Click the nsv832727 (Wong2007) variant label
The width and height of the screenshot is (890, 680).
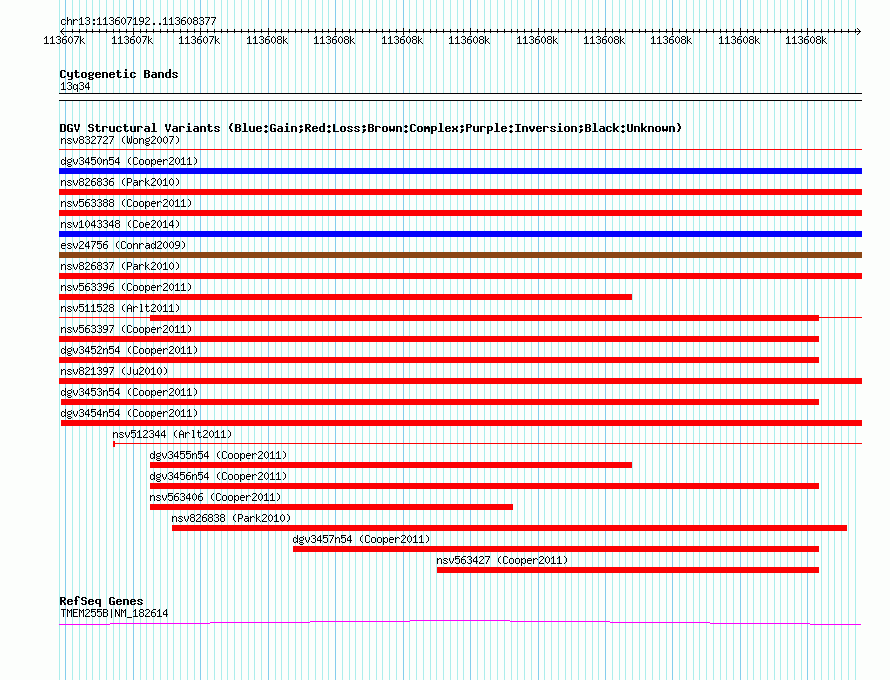[x=120, y=140]
